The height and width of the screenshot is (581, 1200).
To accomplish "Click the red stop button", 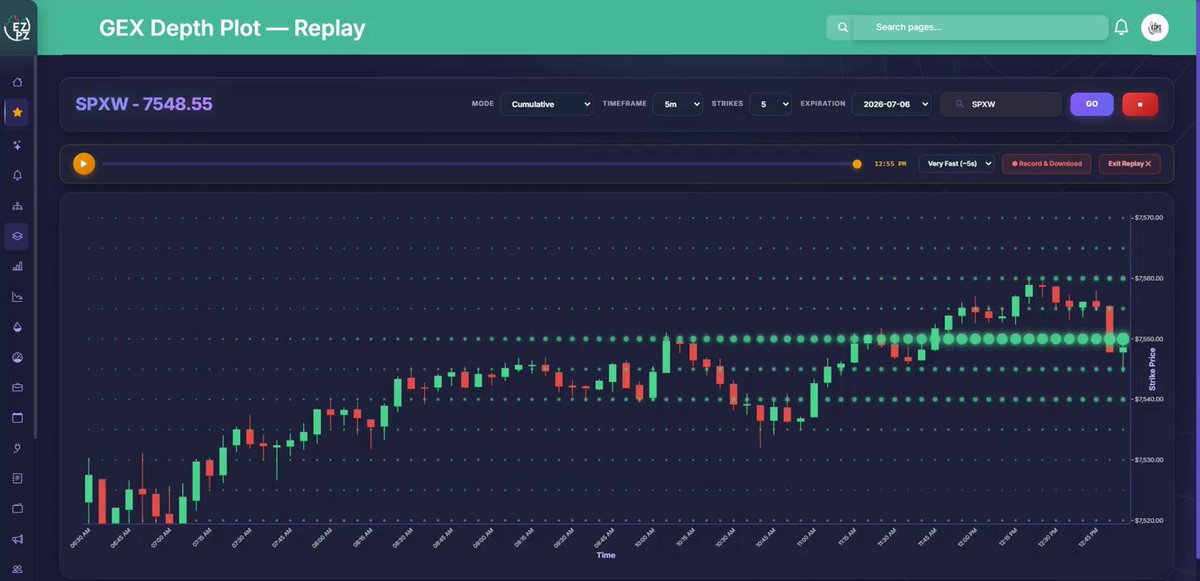I will pyautogui.click(x=1140, y=104).
